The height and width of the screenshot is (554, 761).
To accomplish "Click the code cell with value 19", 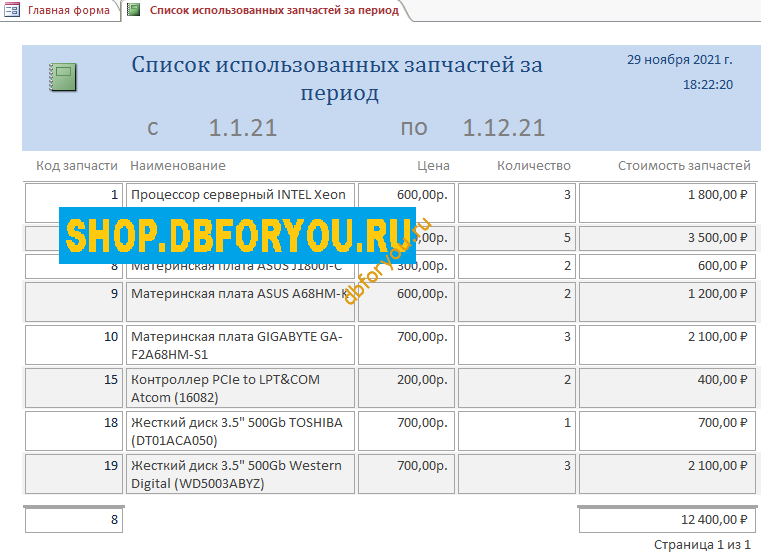I will coord(74,474).
